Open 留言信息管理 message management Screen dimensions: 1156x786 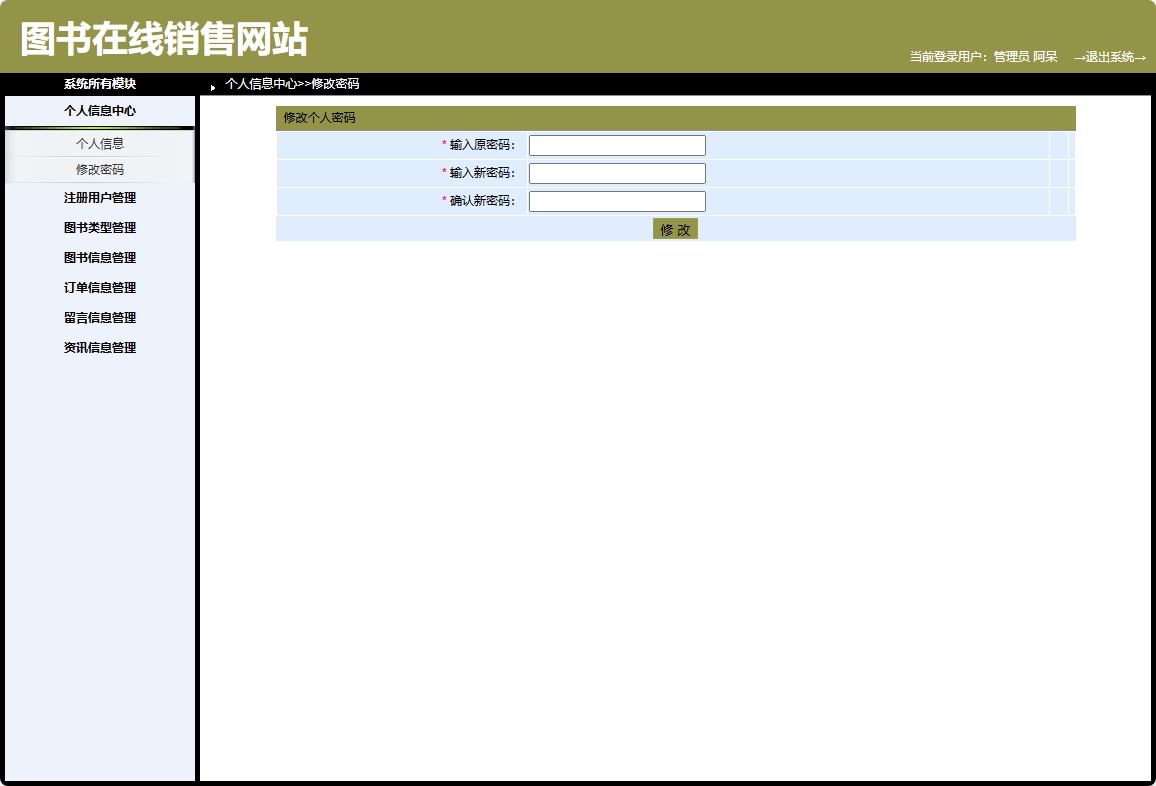pos(98,317)
